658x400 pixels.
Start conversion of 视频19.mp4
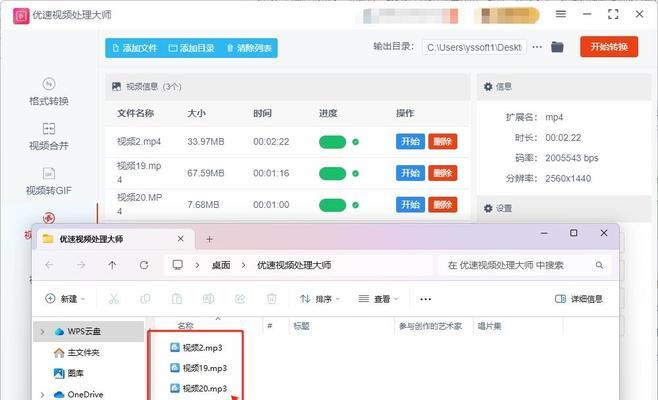point(410,173)
